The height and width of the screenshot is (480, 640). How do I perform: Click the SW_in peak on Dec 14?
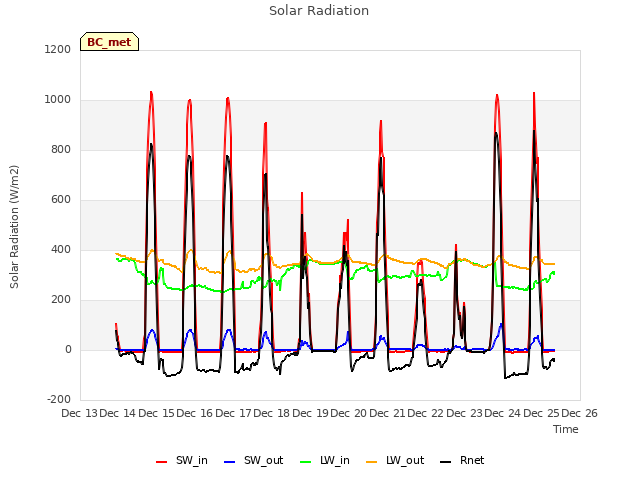pyautogui.click(x=151, y=92)
